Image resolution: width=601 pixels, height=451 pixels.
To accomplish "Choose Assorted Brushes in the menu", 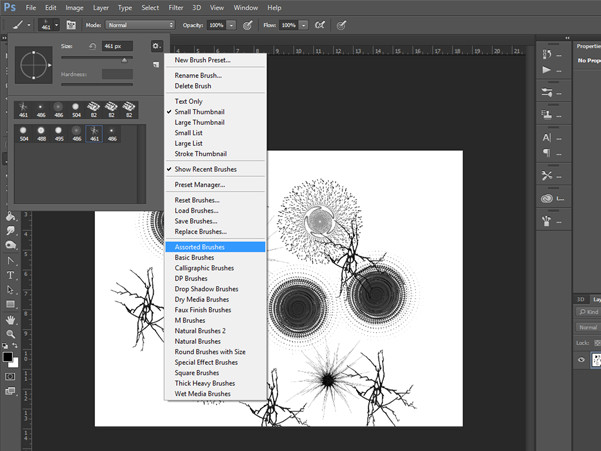I will tap(215, 247).
